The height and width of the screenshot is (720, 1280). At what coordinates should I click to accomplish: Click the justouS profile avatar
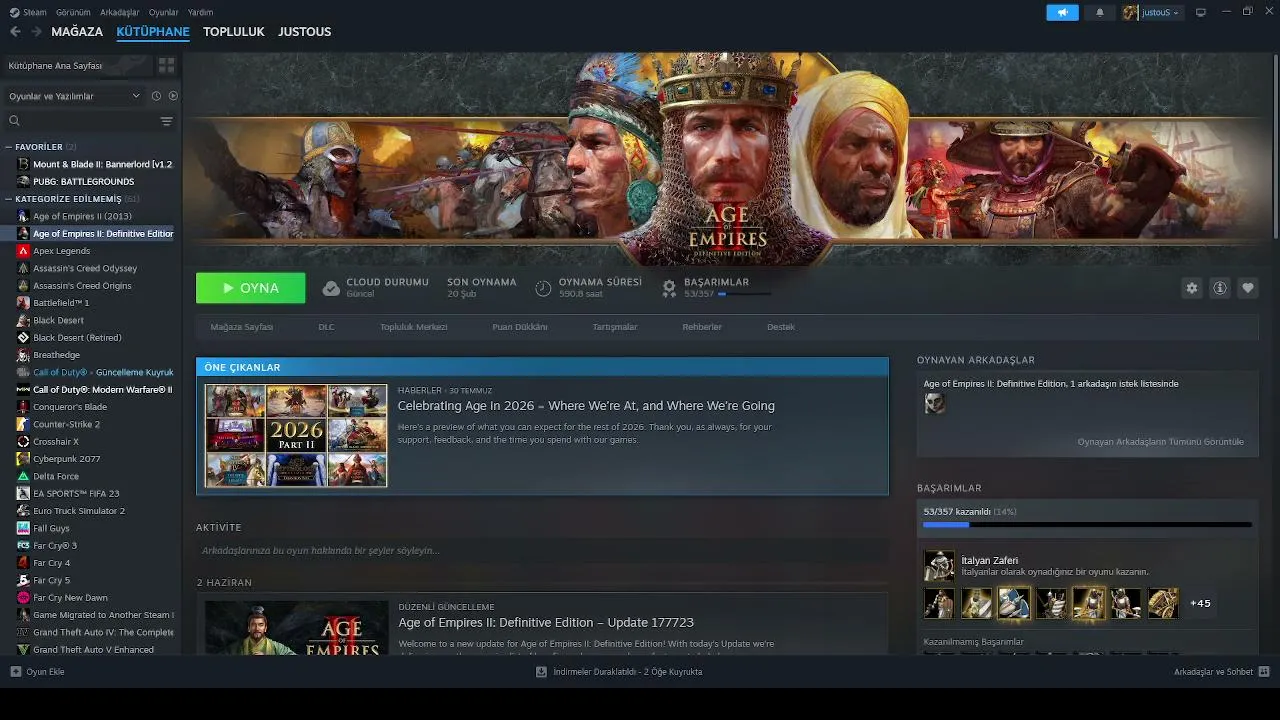[x=1130, y=12]
